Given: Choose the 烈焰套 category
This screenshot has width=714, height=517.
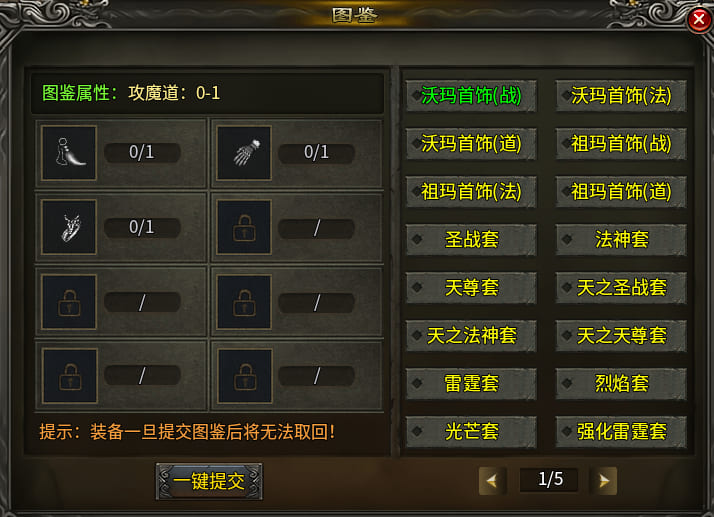Looking at the screenshot, I should [x=621, y=384].
